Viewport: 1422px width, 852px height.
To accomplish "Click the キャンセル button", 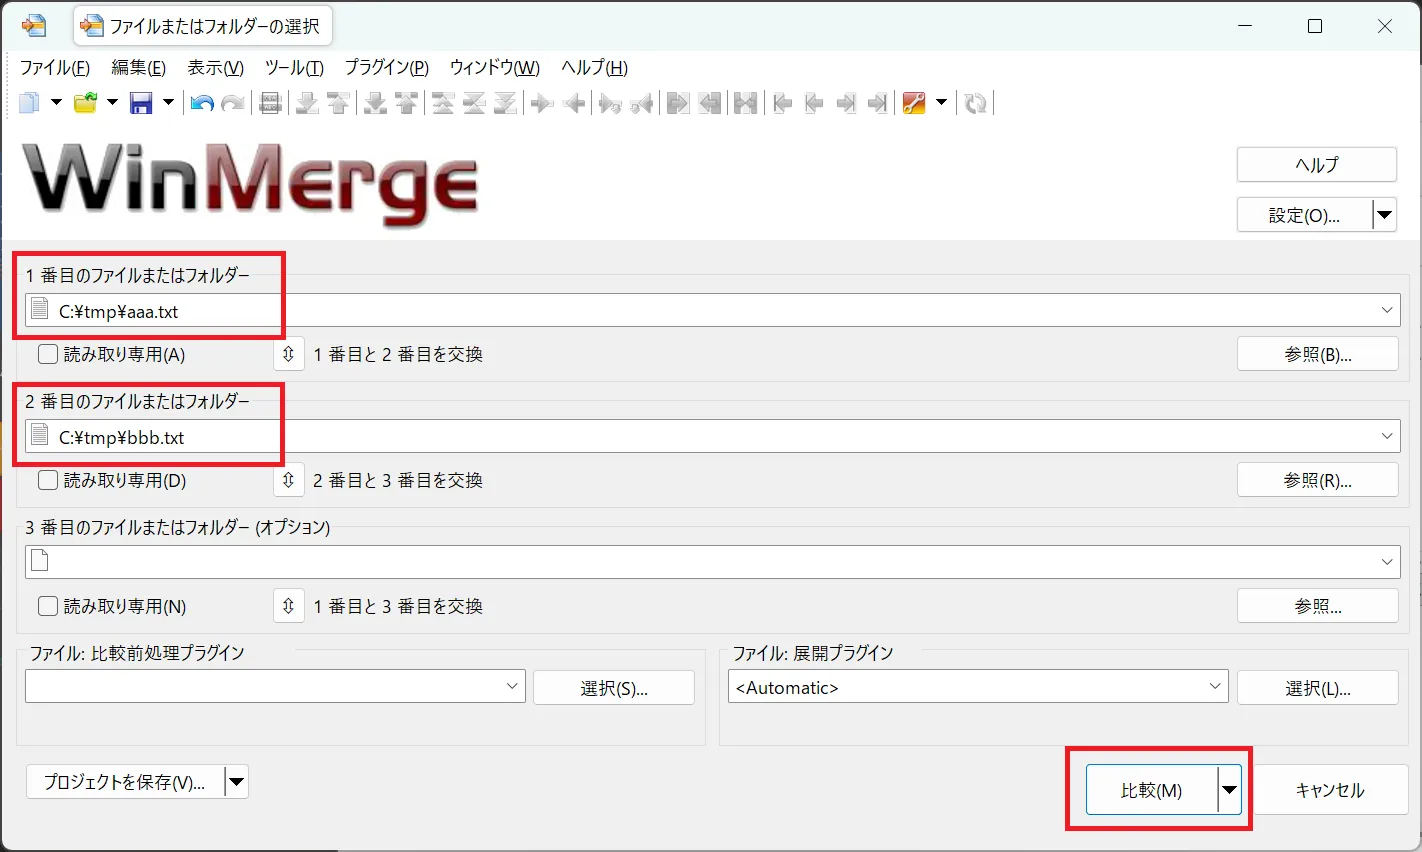I will click(x=1330, y=790).
